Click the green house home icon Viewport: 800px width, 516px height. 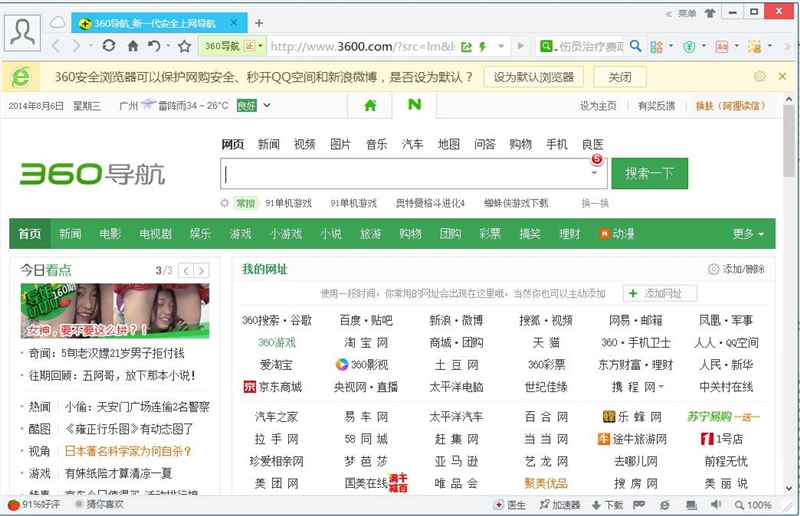pos(370,106)
